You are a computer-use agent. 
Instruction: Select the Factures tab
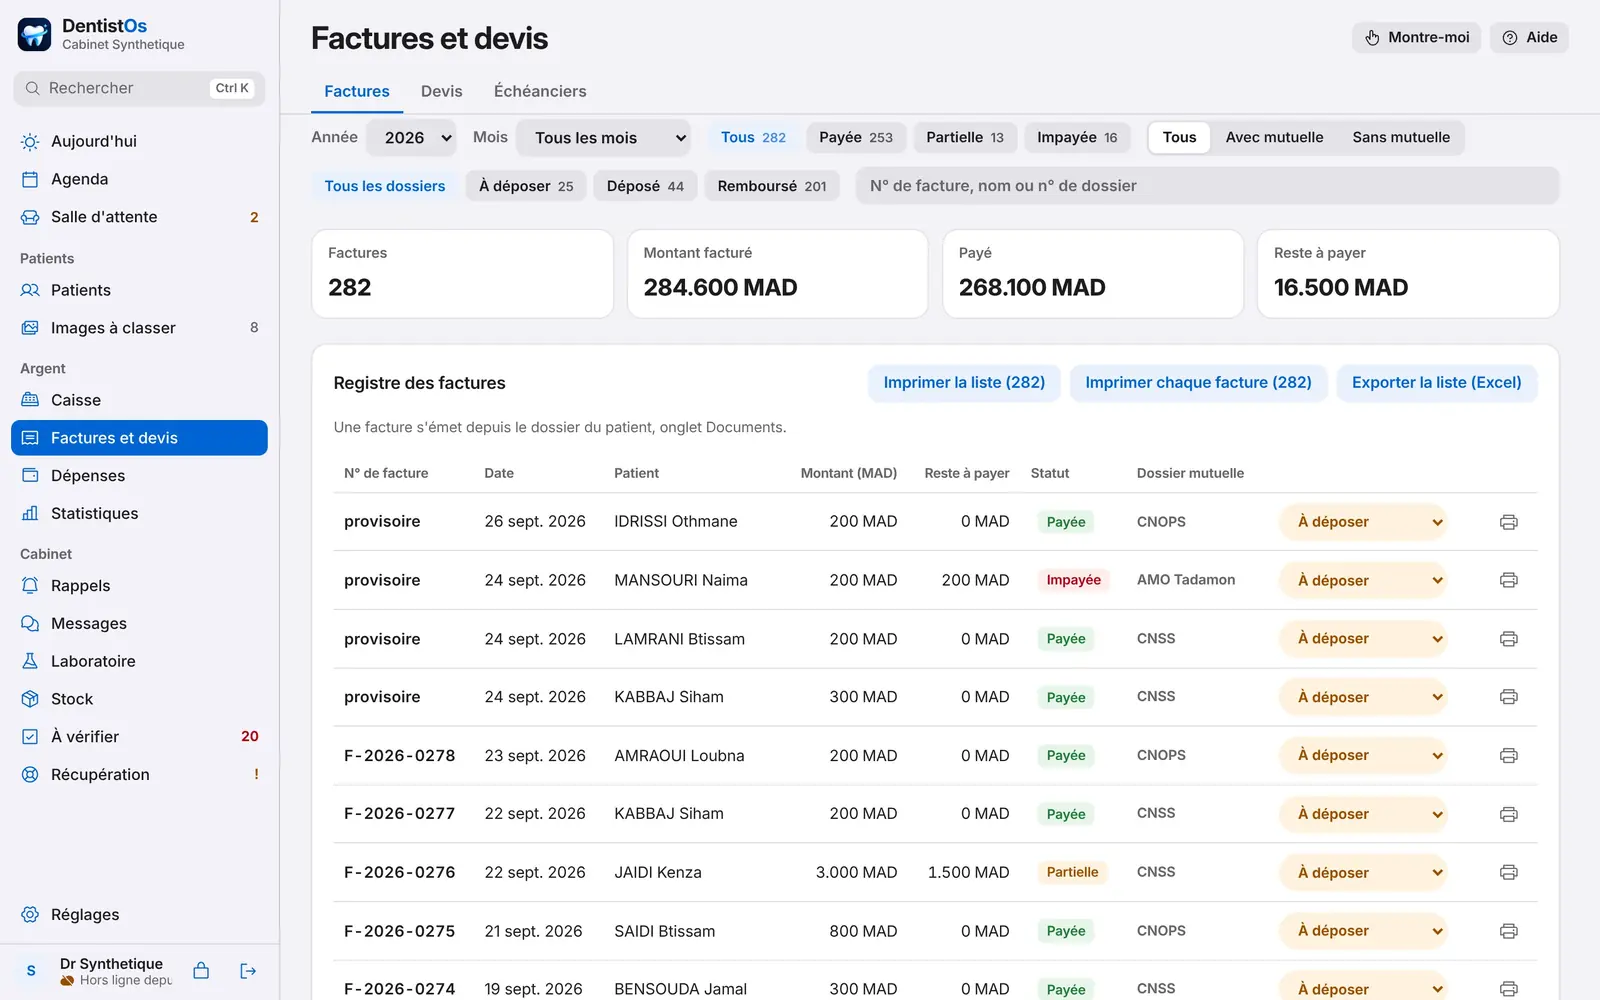tap(357, 91)
